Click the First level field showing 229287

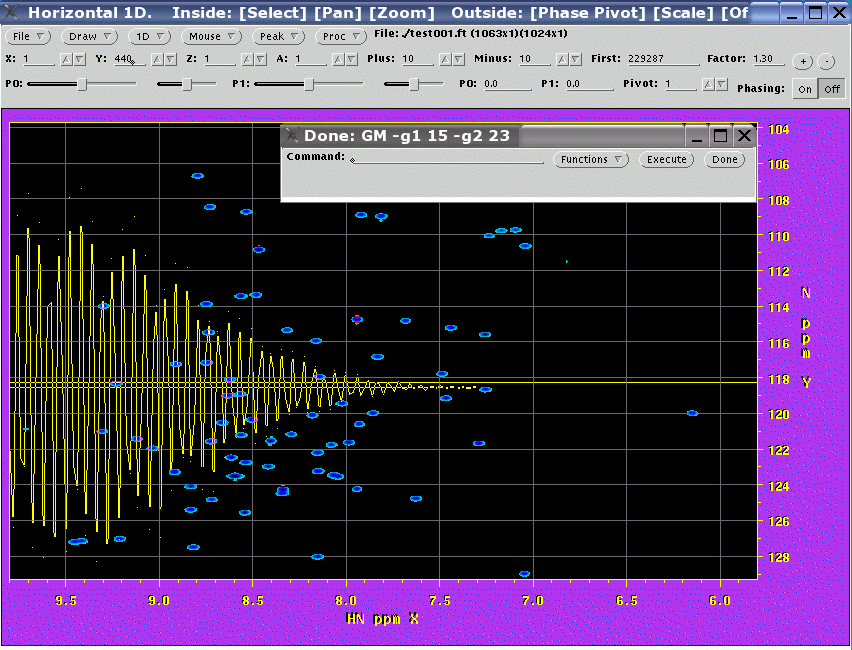pyautogui.click(x=663, y=59)
